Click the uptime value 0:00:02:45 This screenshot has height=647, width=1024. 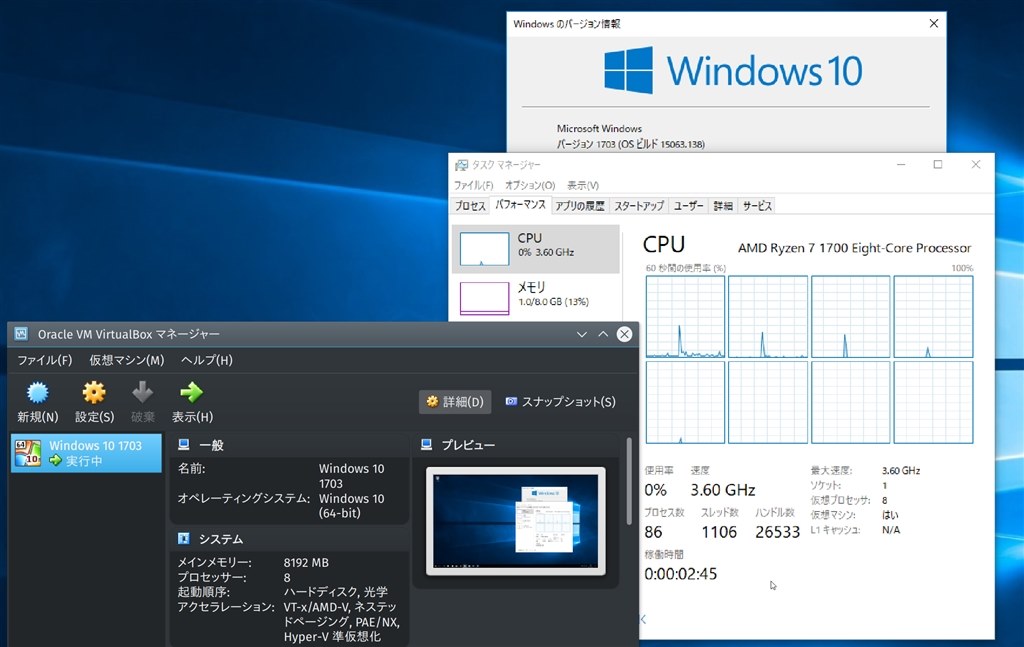680,574
